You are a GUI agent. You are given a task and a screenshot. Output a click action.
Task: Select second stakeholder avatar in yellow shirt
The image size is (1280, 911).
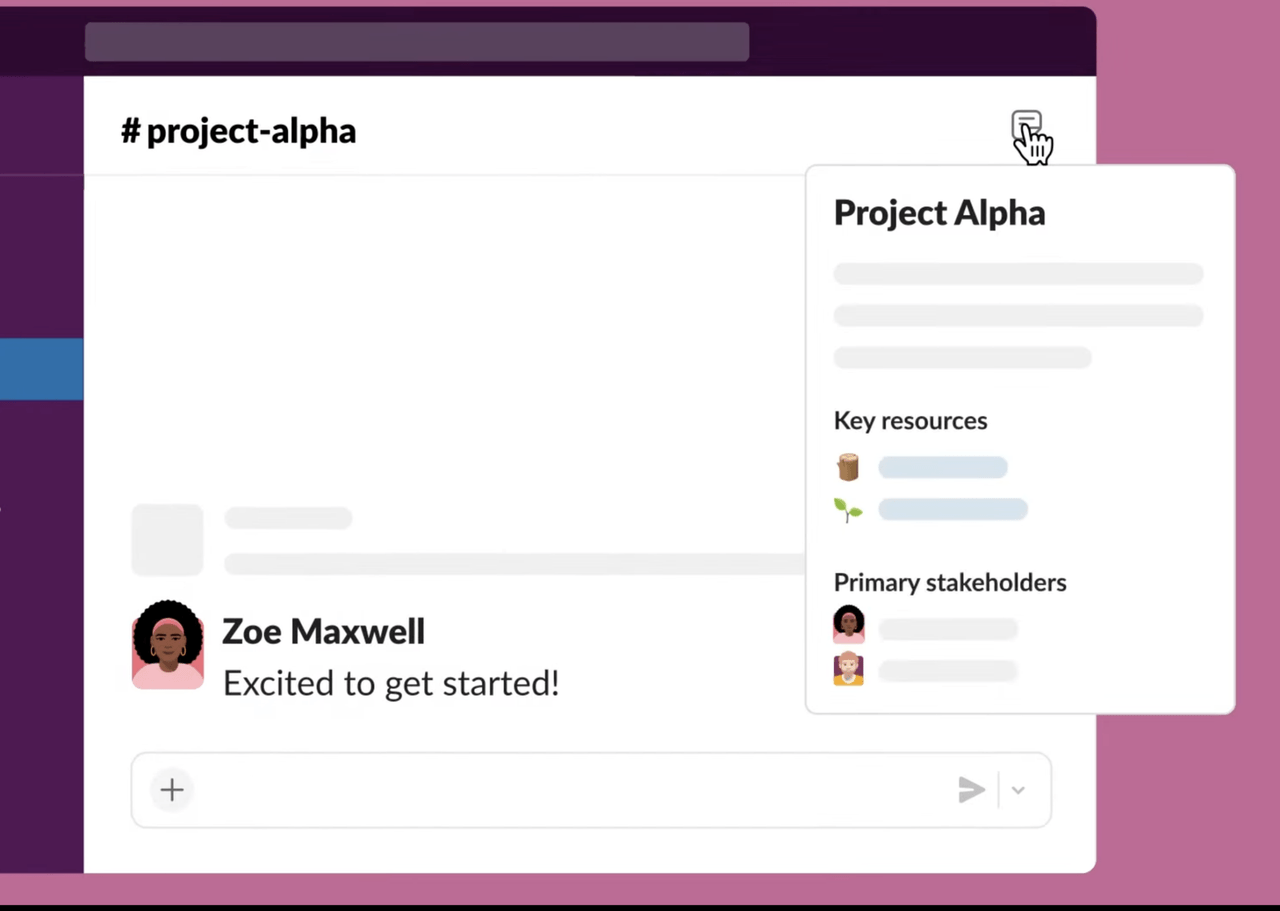pos(849,668)
